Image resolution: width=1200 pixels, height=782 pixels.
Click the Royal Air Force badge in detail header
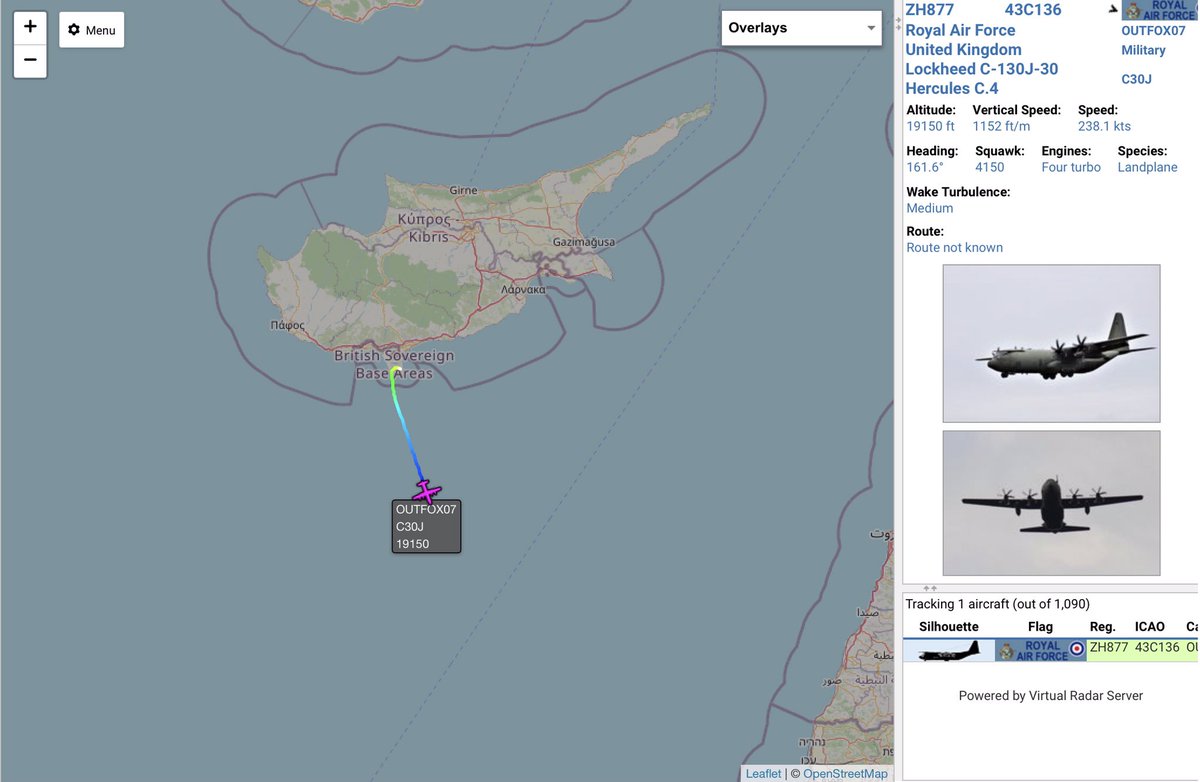pos(1160,10)
